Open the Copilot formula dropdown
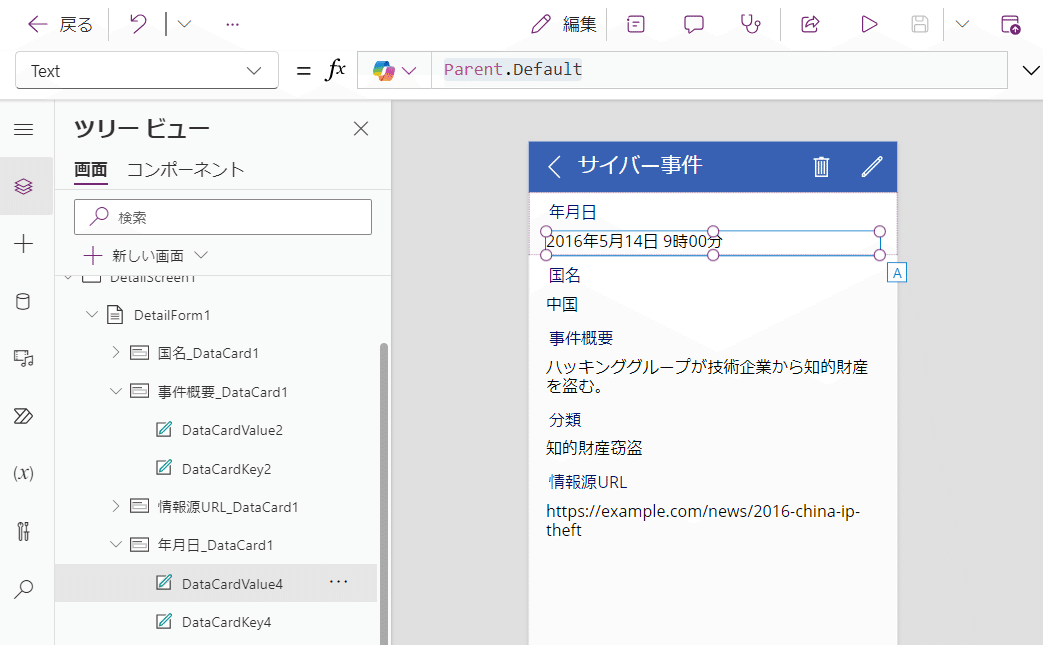Screen dimensions: 1043x645 point(394,70)
